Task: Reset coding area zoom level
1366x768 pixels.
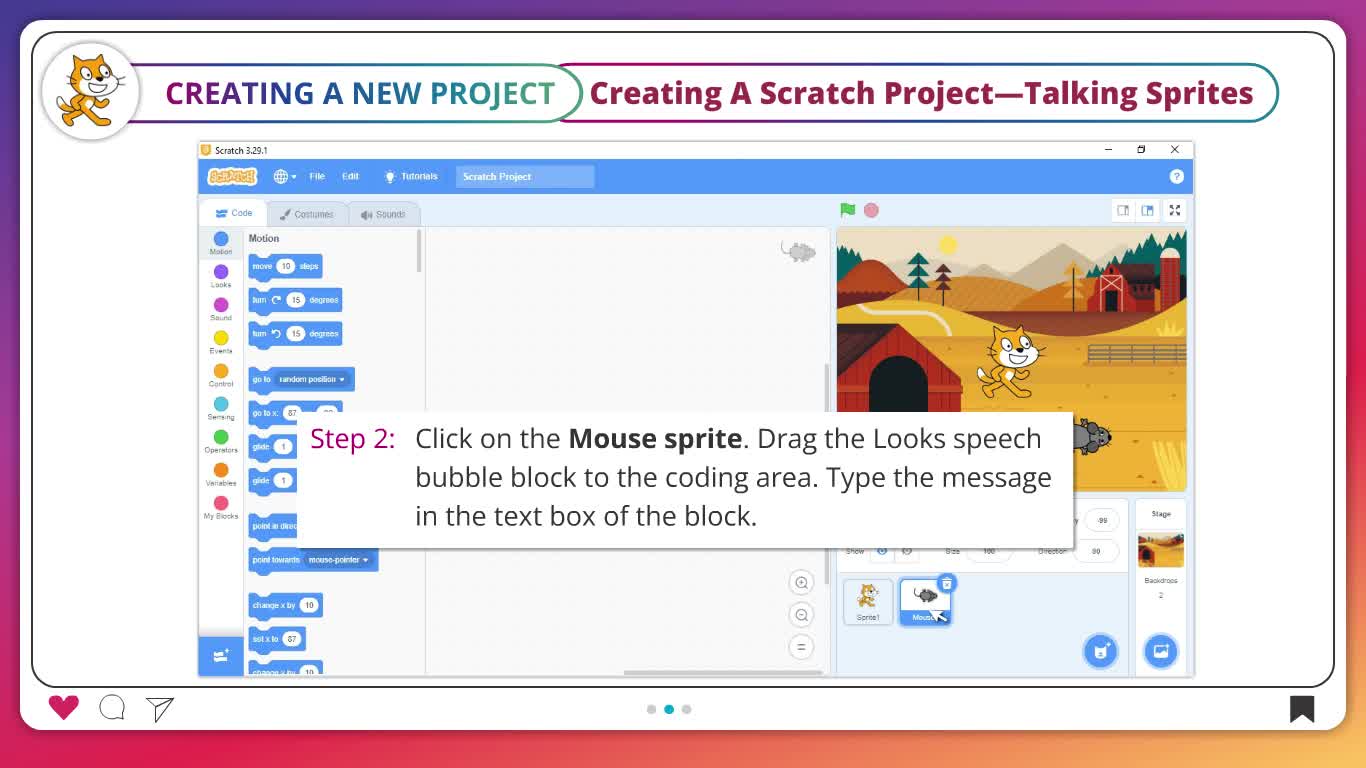Action: point(801,647)
